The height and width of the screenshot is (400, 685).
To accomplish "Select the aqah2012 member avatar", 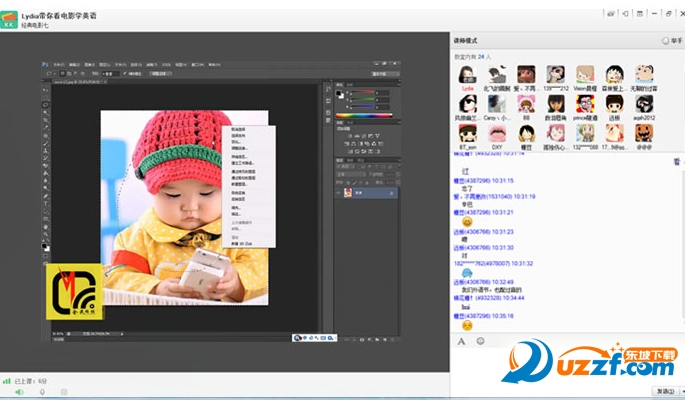I will coord(644,104).
